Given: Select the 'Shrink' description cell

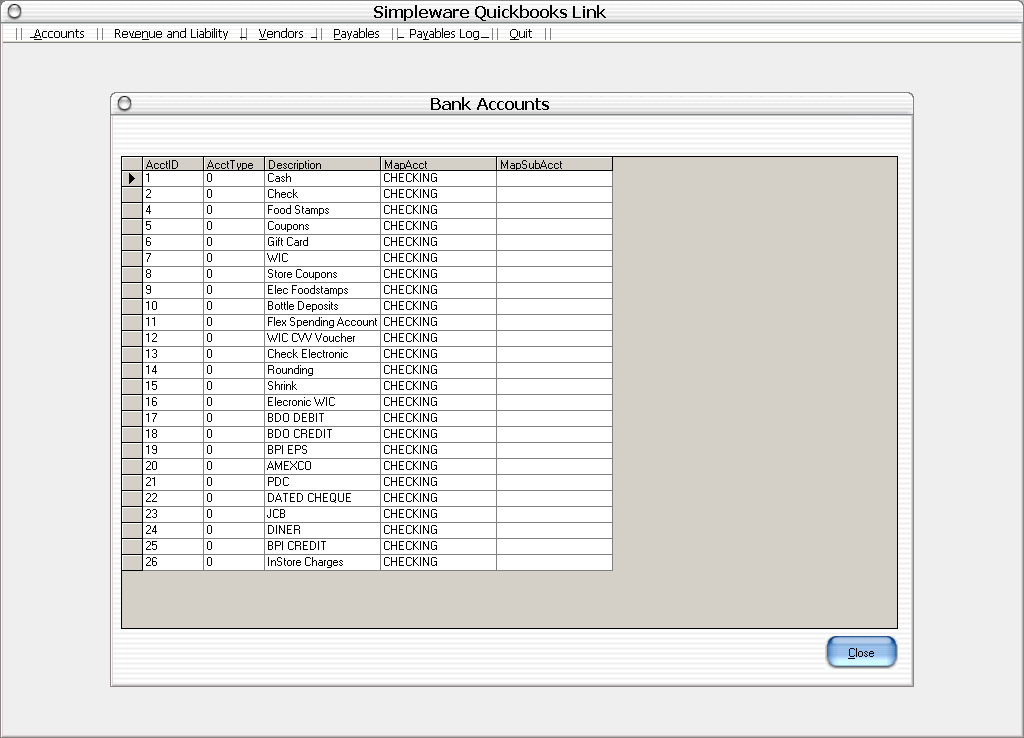Looking at the screenshot, I should pyautogui.click(x=323, y=387).
